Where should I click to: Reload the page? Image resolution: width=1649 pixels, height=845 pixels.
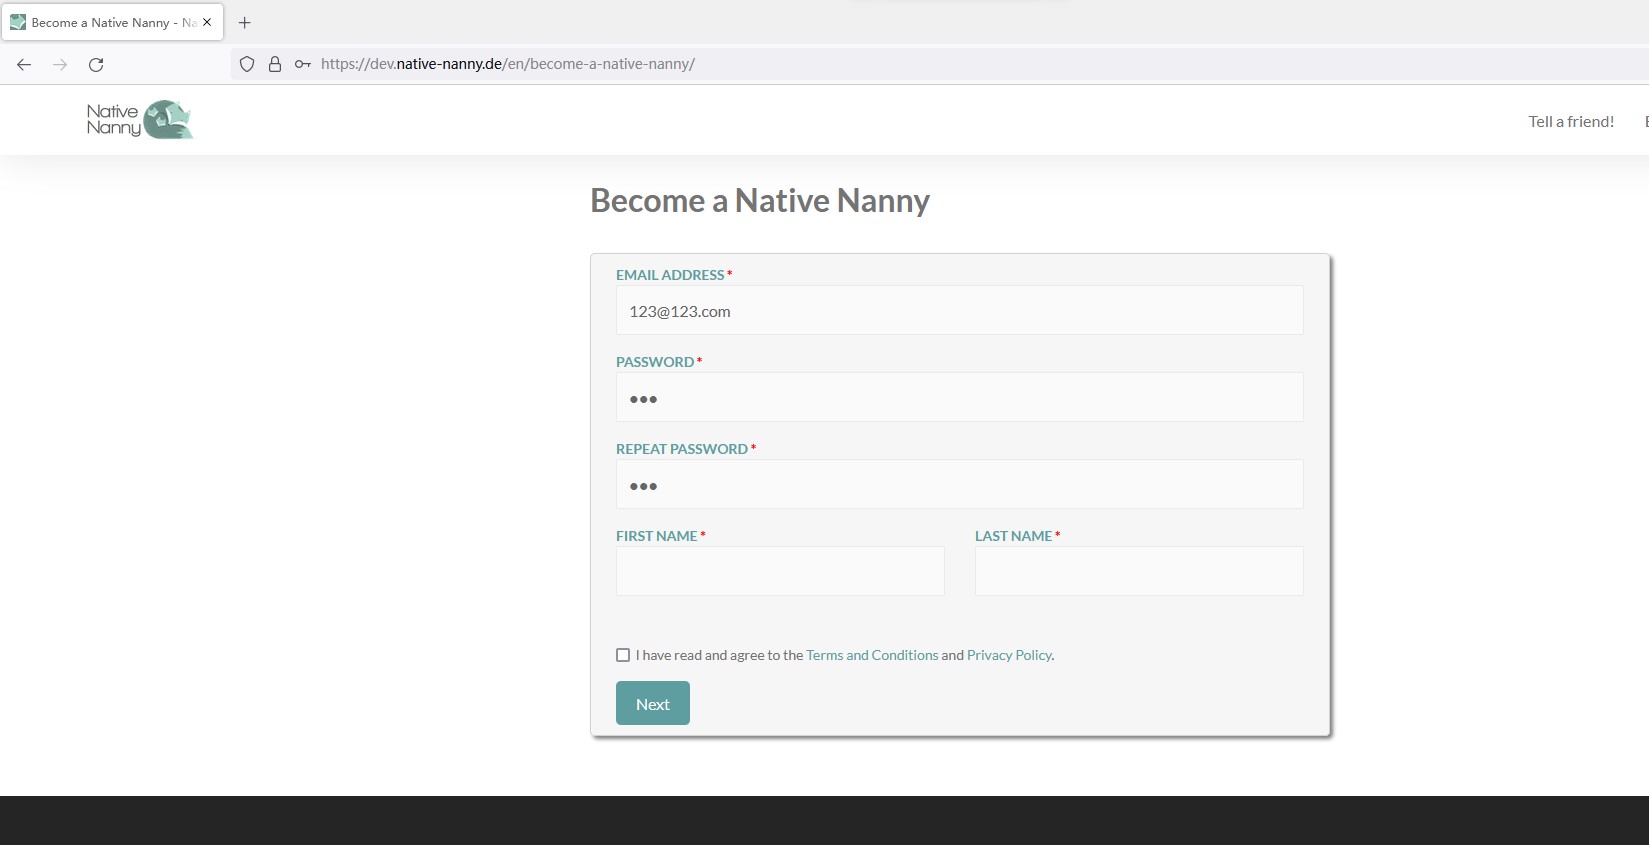pos(96,65)
